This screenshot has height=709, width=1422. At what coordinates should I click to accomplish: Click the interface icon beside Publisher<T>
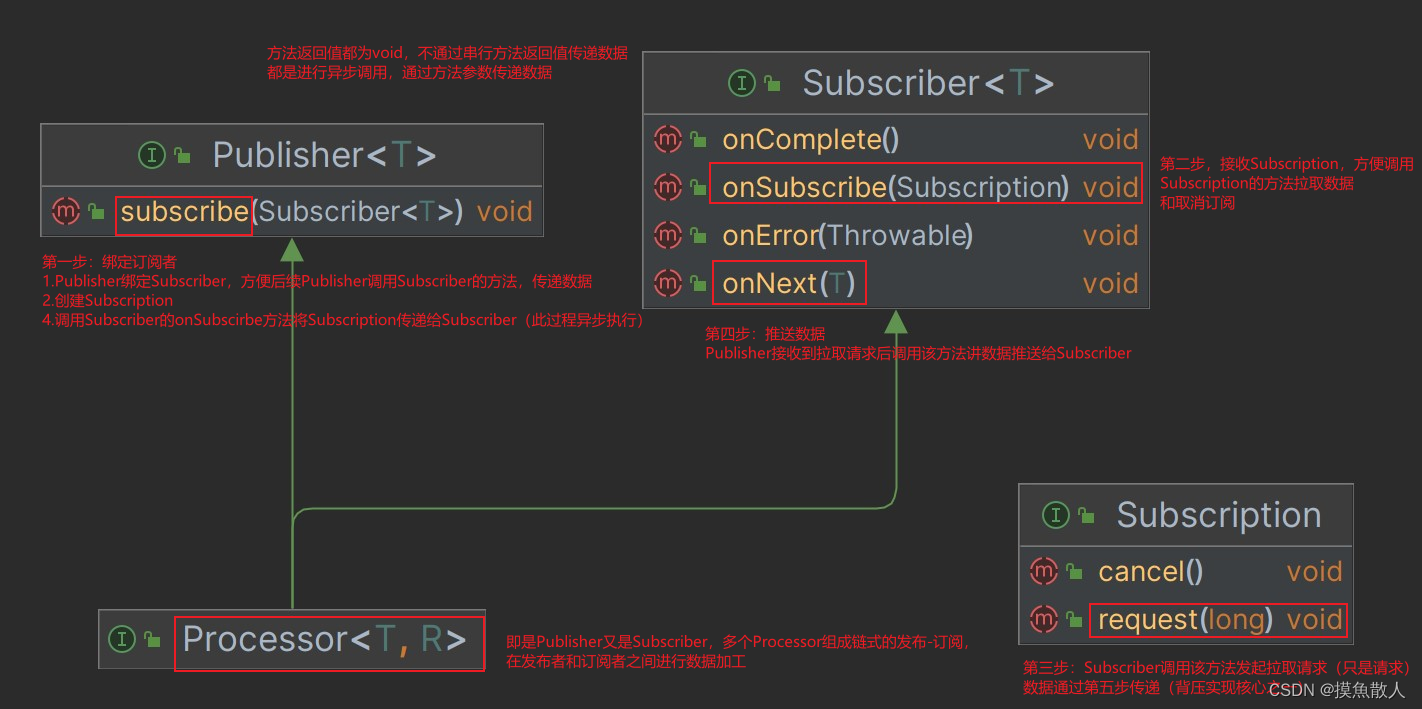tap(151, 155)
